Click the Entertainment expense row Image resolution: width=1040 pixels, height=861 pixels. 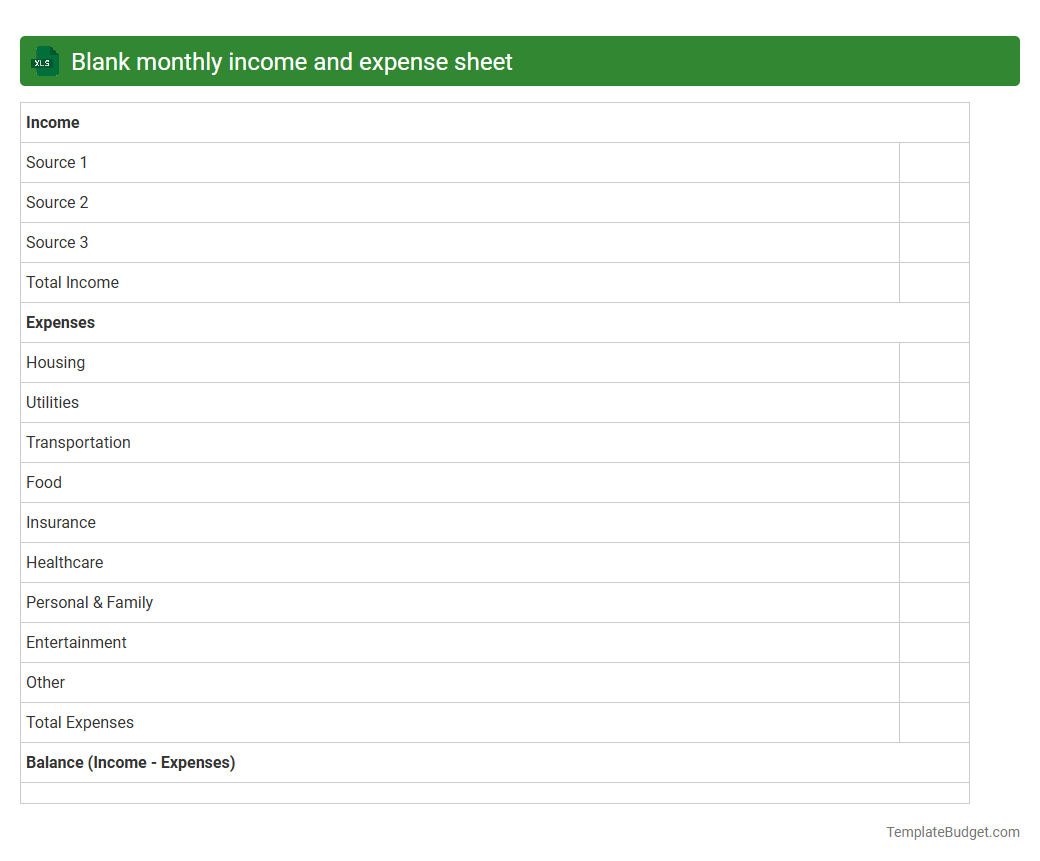76,642
